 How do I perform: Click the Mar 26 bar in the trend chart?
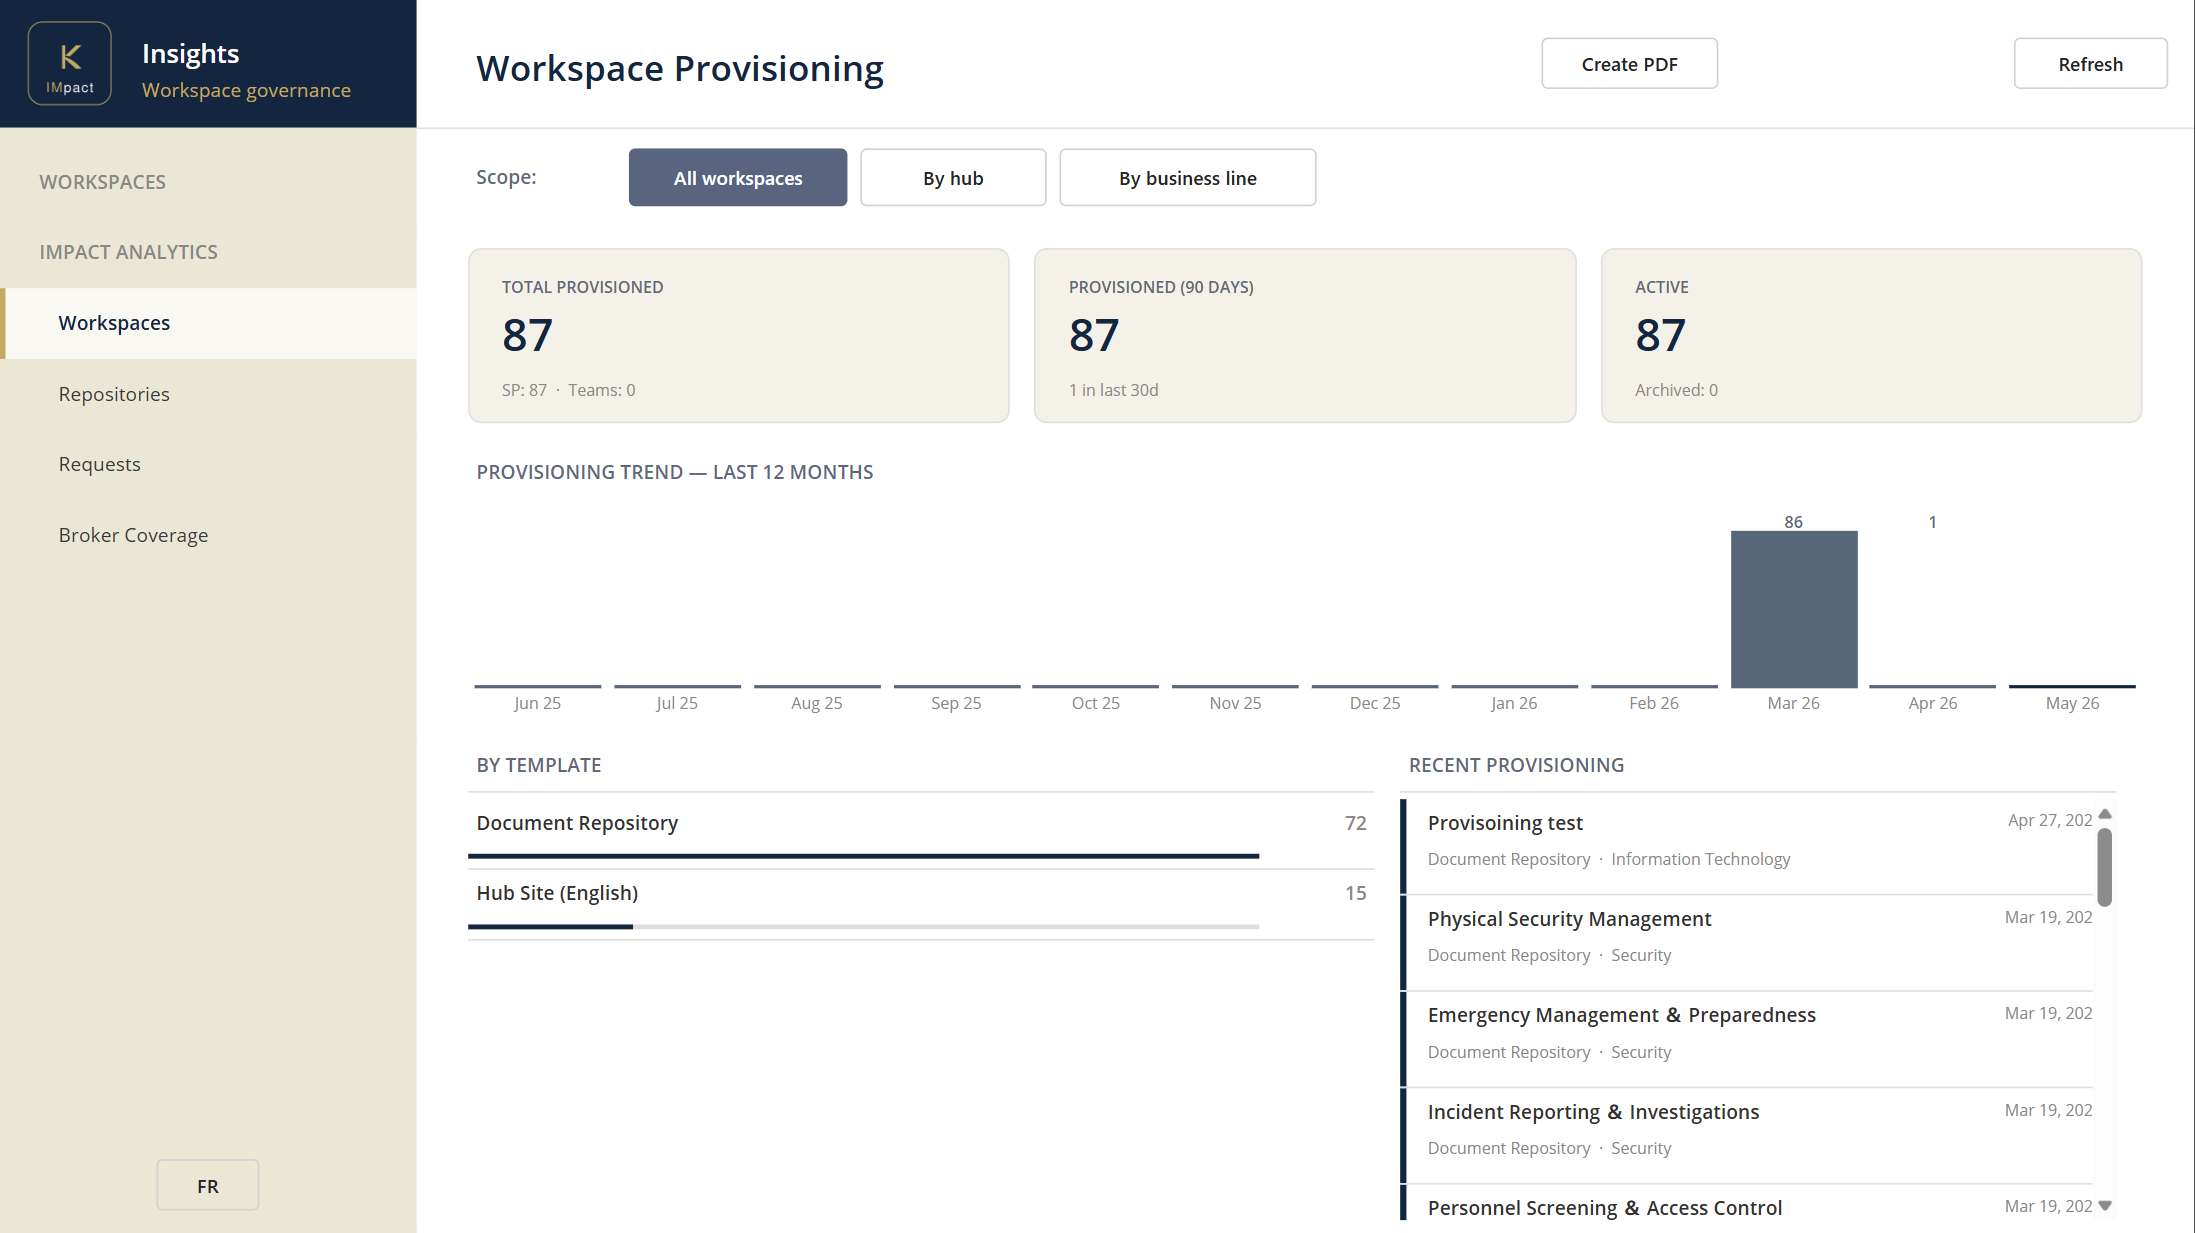(1794, 609)
